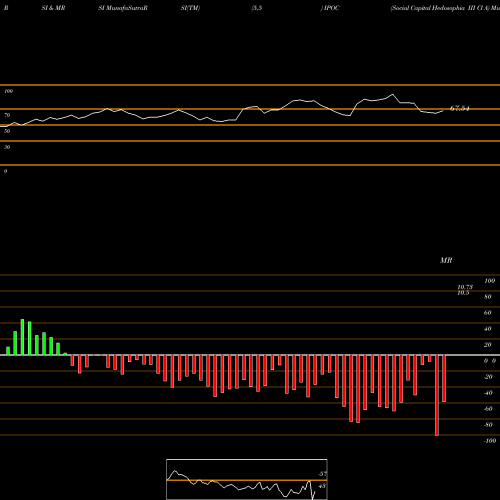Click the RSI line peak near 100 band

[x=393, y=94]
